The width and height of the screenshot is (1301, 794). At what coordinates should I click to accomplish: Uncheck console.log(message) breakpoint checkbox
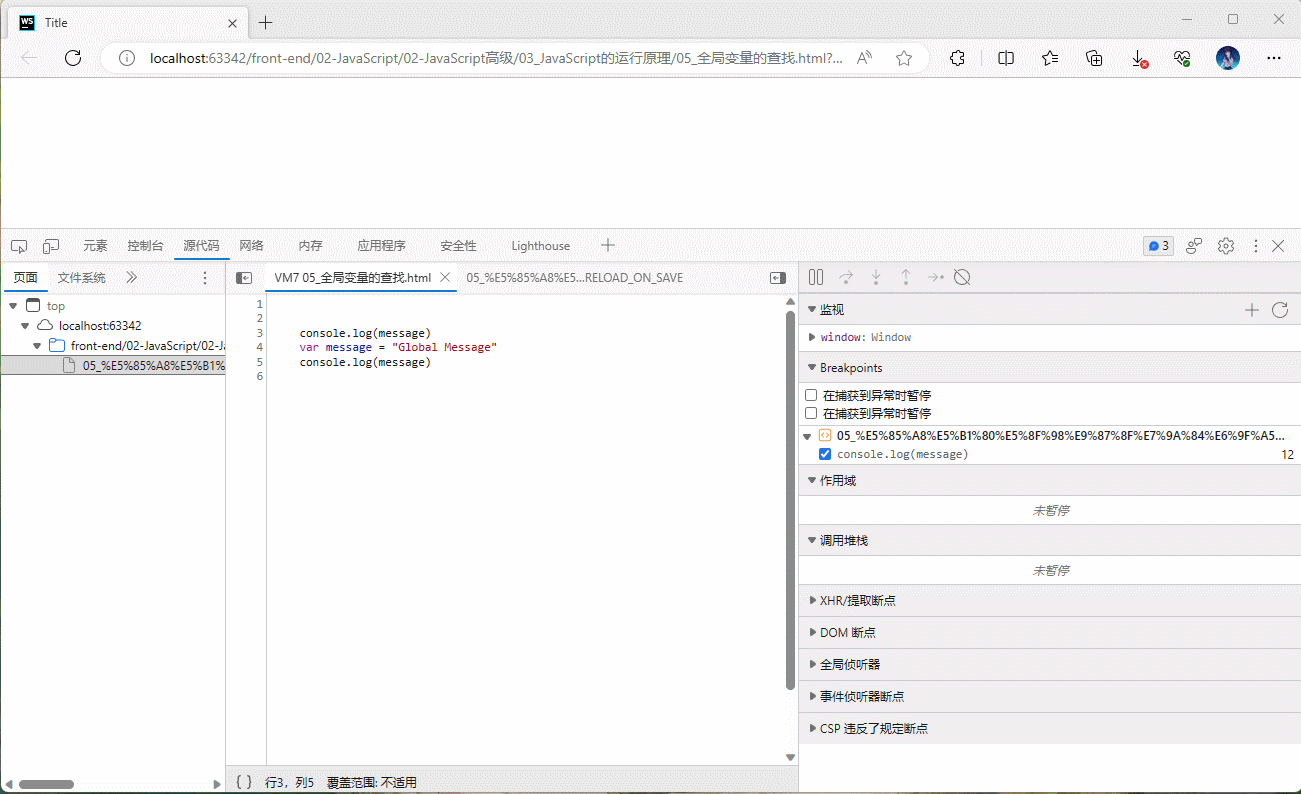point(825,454)
